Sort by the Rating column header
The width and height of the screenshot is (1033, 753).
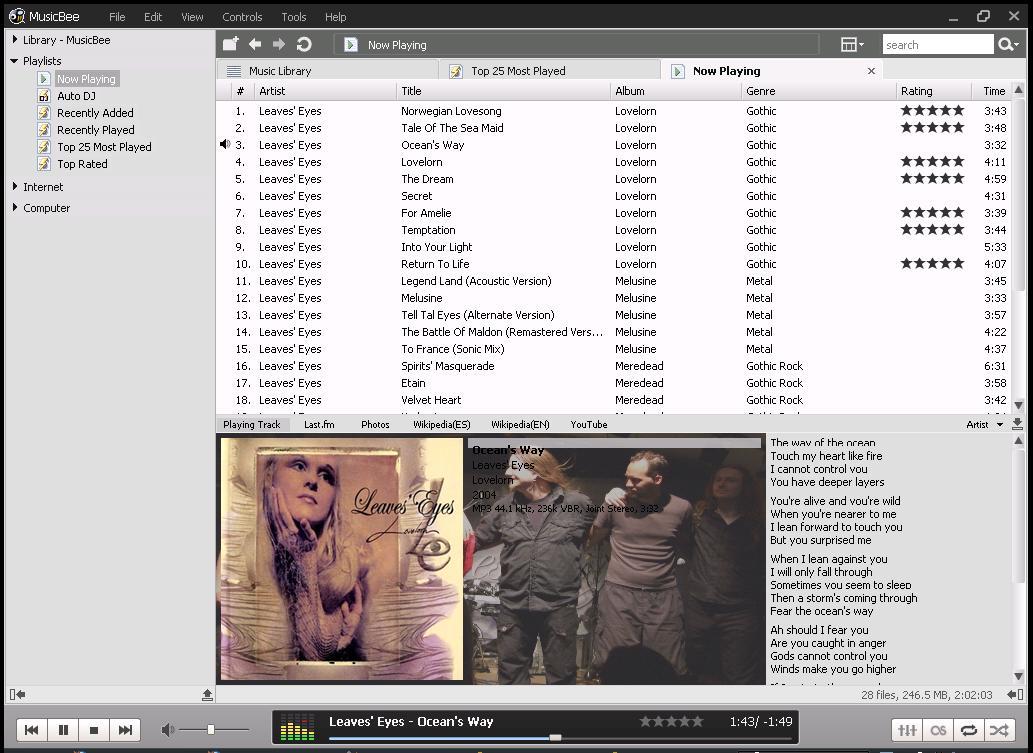click(x=934, y=91)
